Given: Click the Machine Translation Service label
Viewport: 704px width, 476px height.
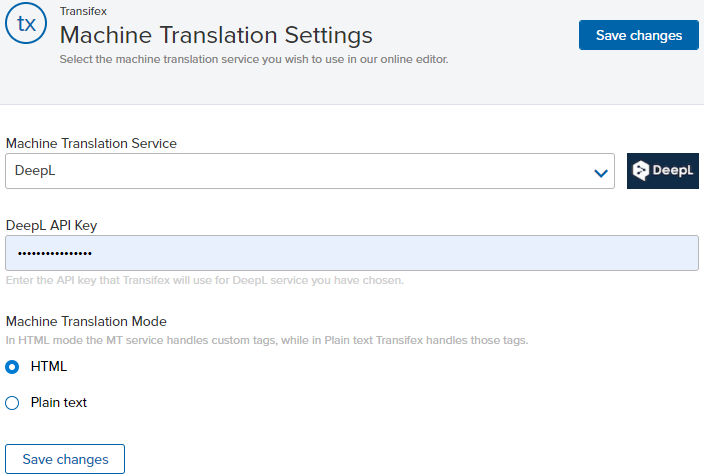Looking at the screenshot, I should 91,143.
